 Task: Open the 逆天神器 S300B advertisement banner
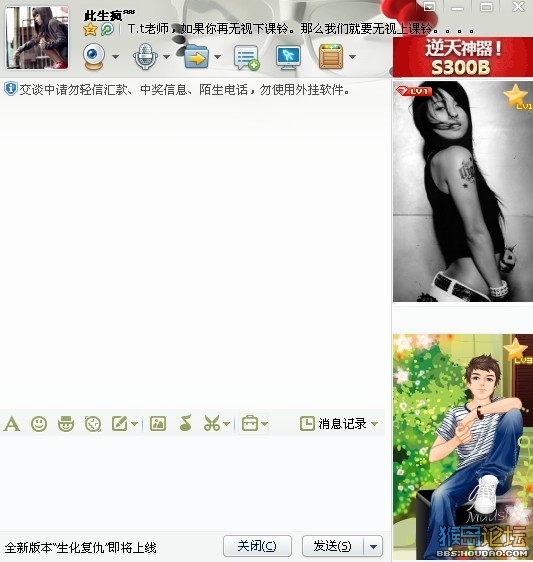(x=463, y=57)
